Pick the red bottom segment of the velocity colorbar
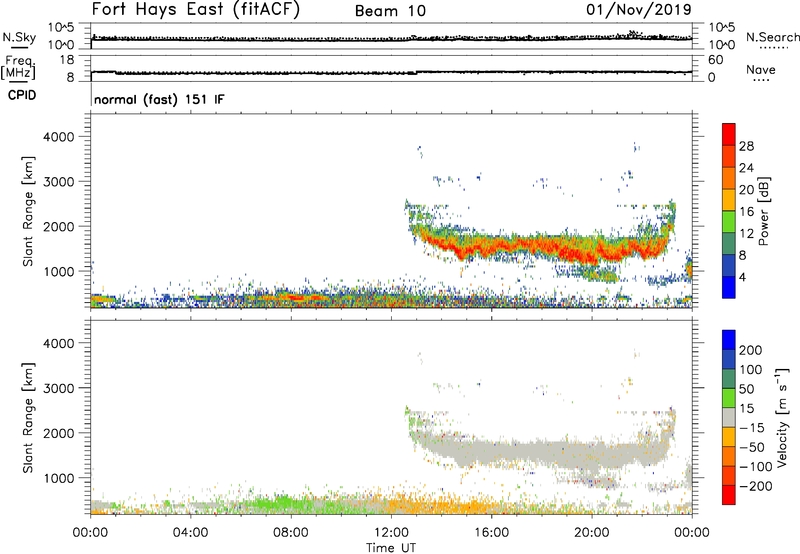The height and width of the screenshot is (554, 800). click(x=729, y=495)
